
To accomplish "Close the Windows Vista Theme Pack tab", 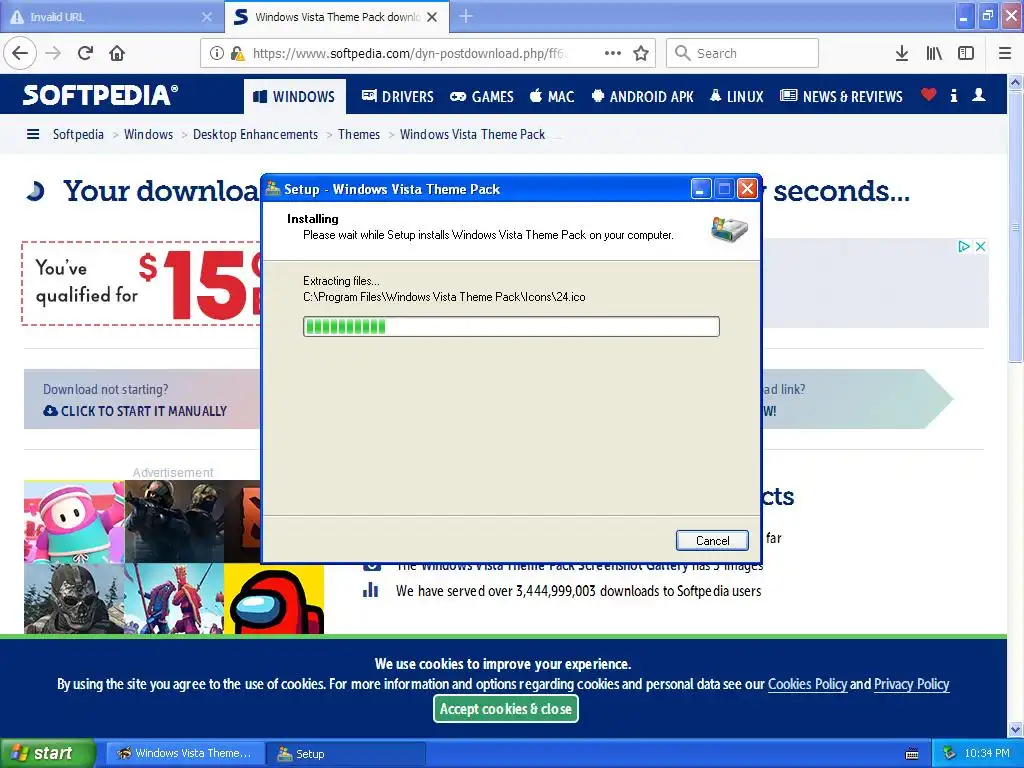I will coord(432,17).
